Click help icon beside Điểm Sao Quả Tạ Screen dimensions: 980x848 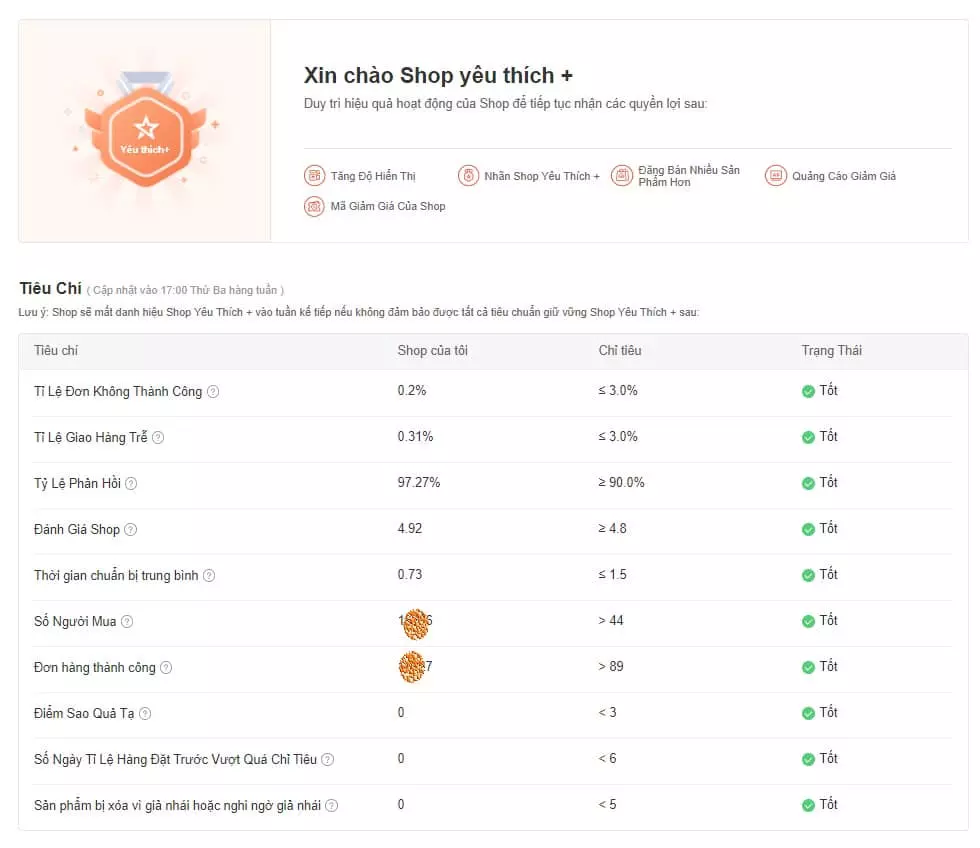pos(145,714)
